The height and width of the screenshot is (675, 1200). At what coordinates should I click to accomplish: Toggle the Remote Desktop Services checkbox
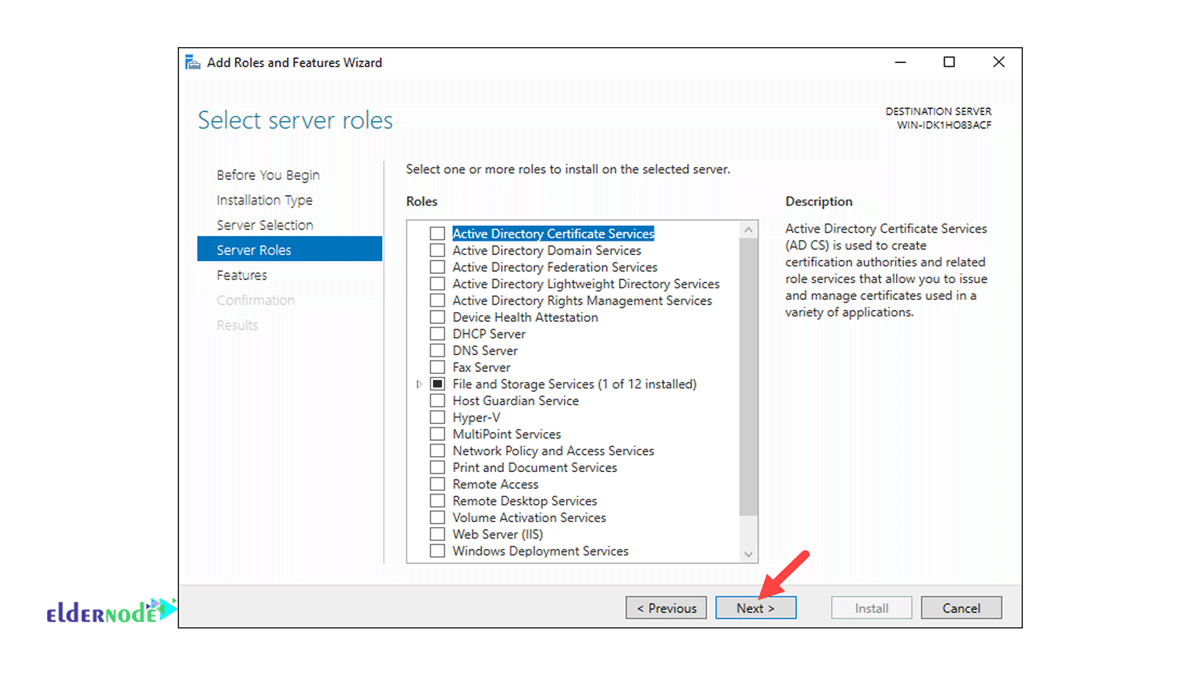(437, 500)
